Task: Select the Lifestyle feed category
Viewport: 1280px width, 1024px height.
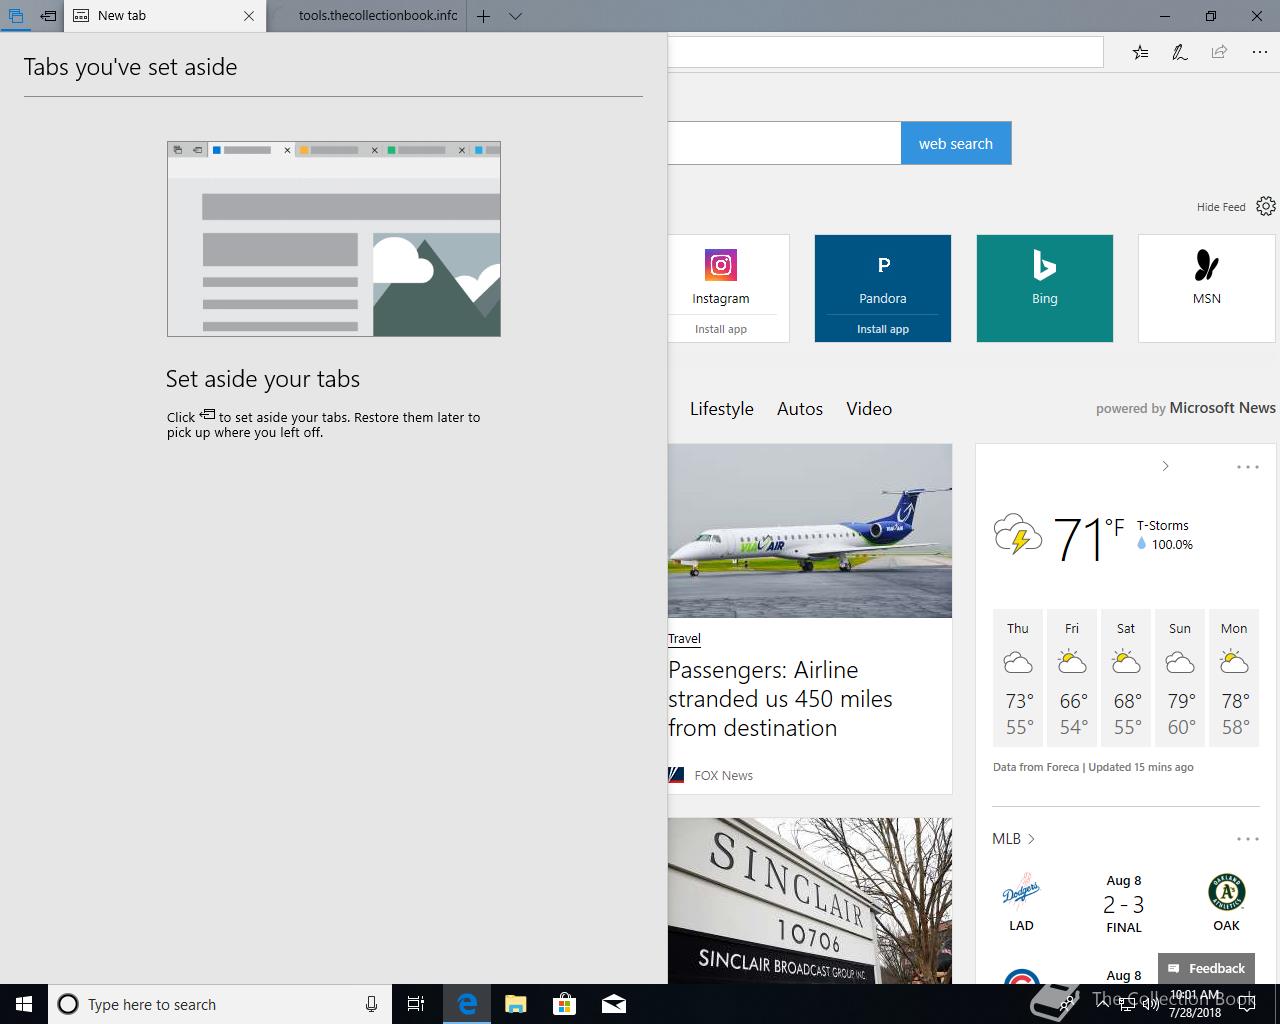Action: (722, 409)
